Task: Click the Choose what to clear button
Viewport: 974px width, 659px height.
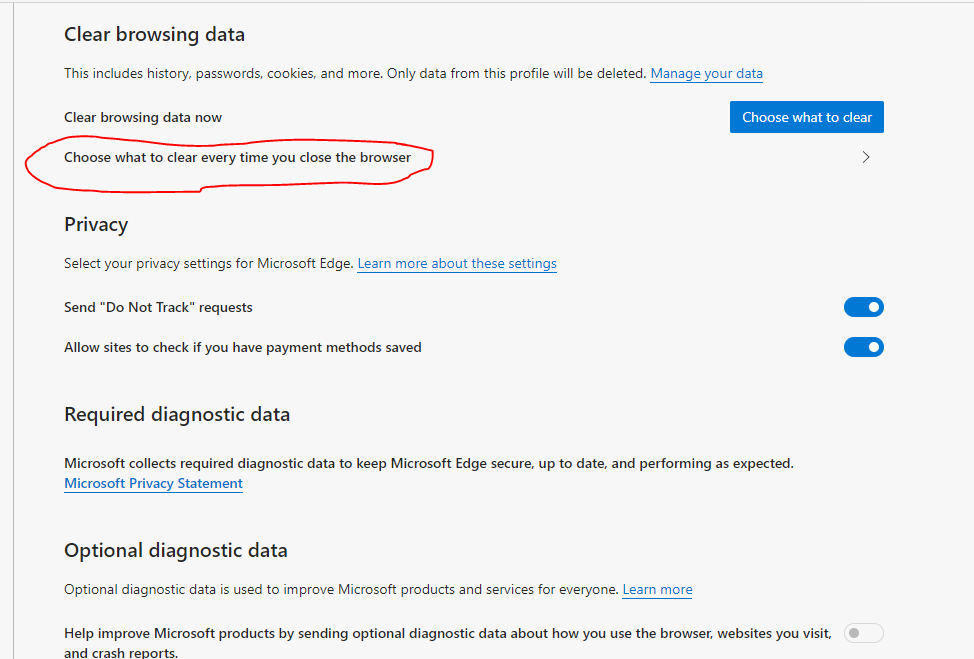Action: pyautogui.click(x=806, y=117)
